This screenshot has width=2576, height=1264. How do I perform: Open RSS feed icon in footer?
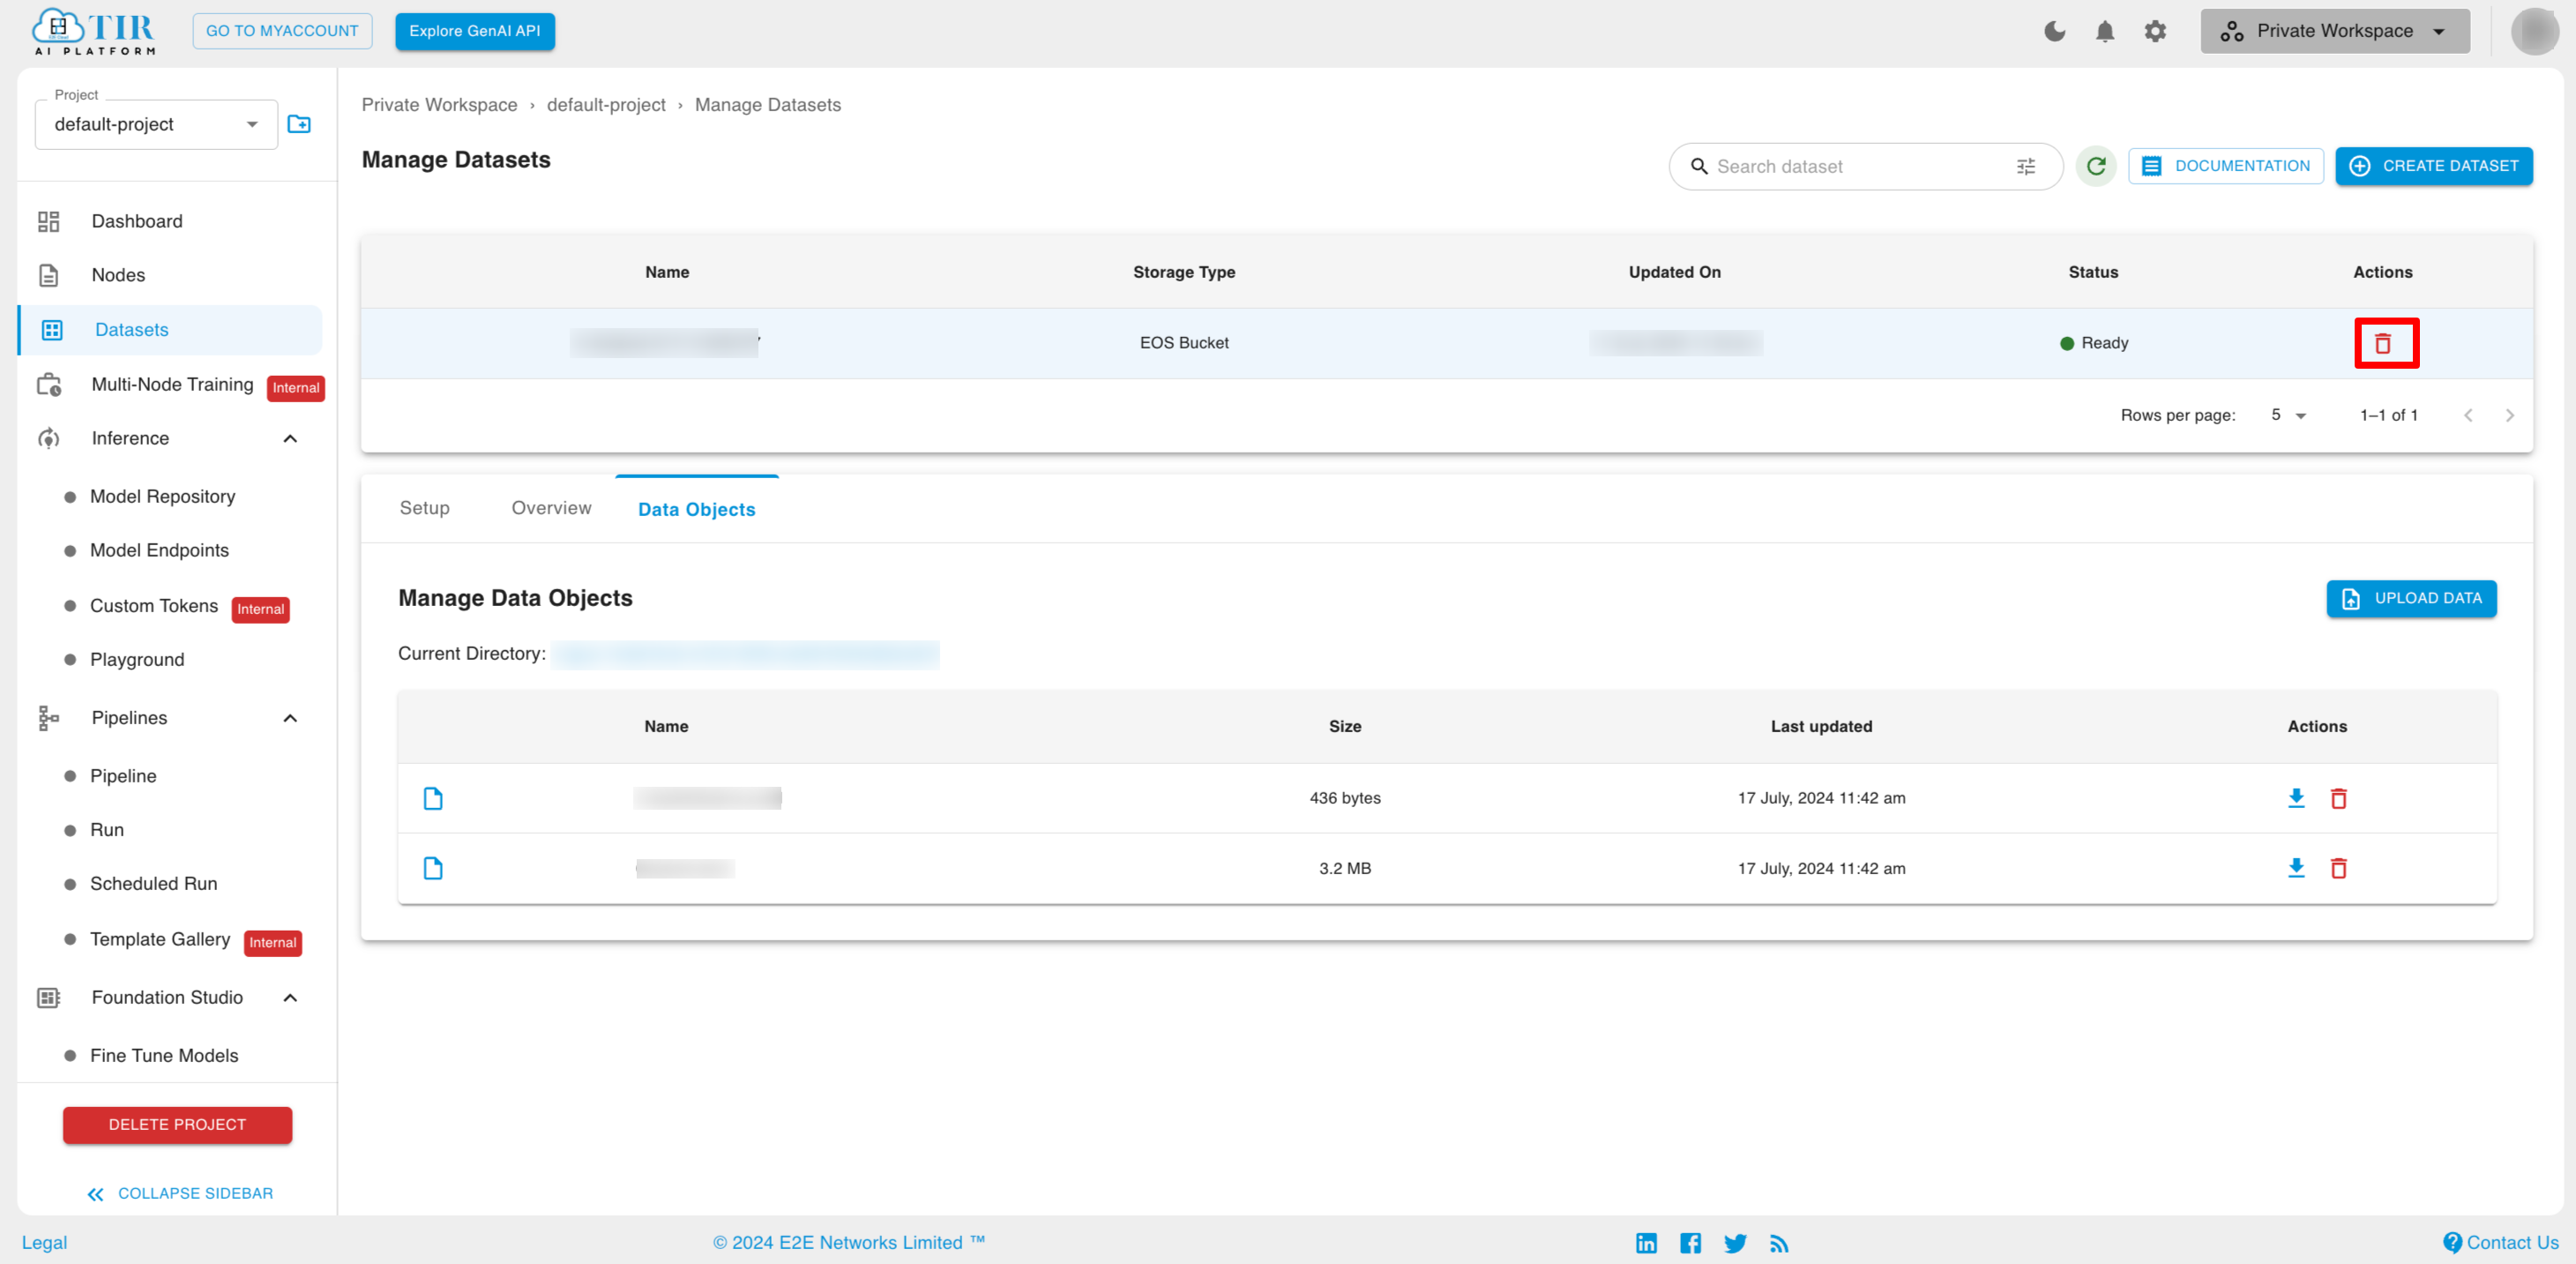[1779, 1243]
